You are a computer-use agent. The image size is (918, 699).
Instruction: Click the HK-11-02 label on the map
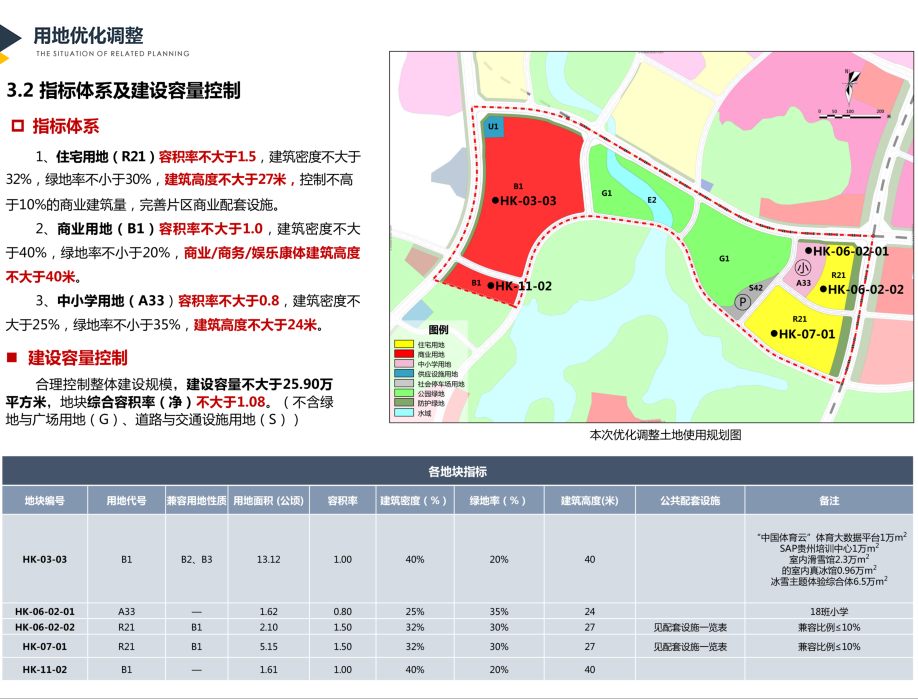pyautogui.click(x=523, y=286)
